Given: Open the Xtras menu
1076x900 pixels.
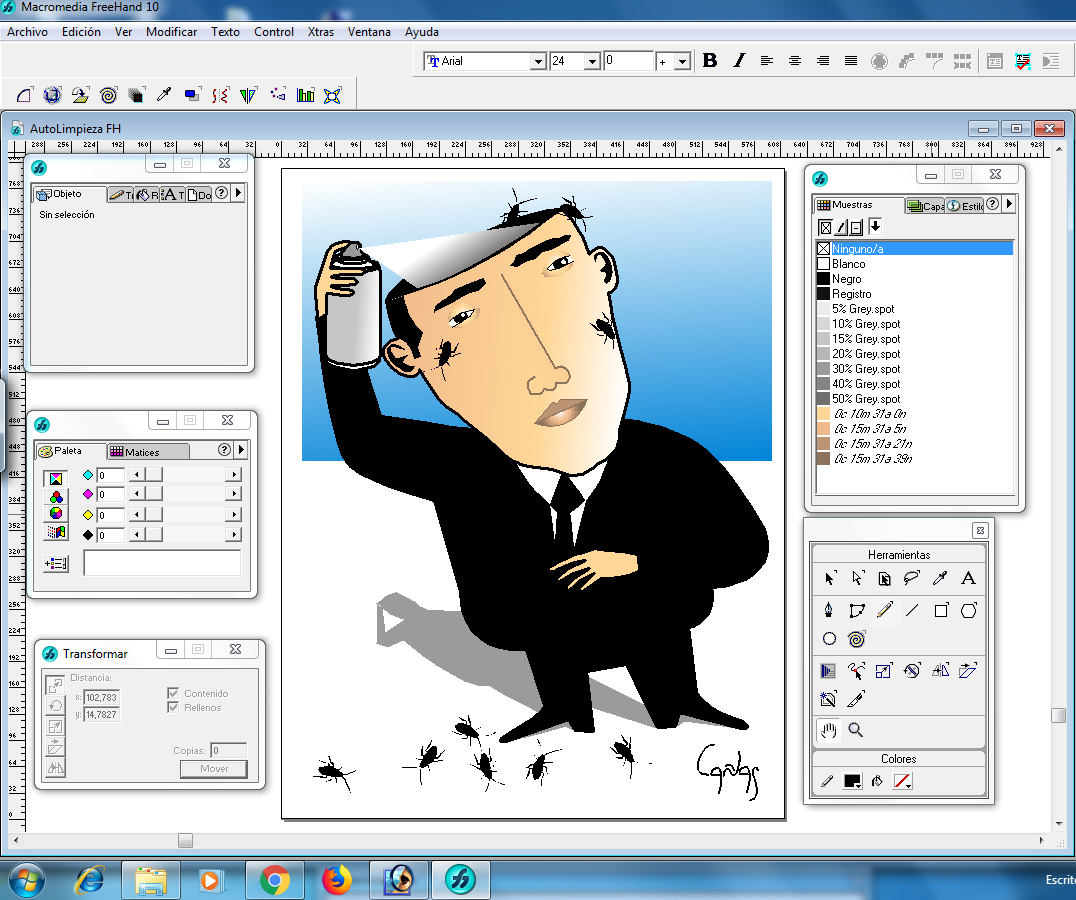Looking at the screenshot, I should coord(320,32).
